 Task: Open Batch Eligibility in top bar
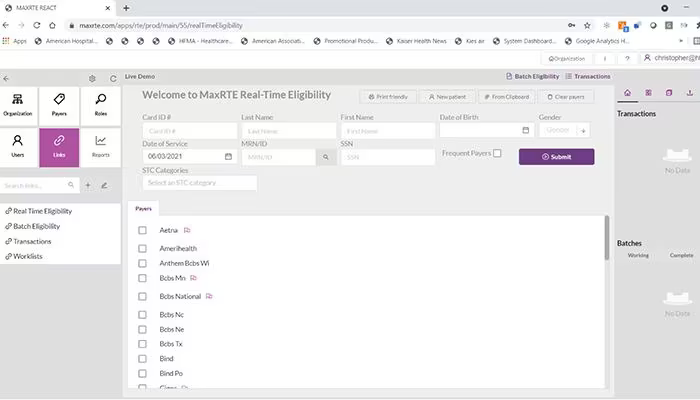(533, 76)
